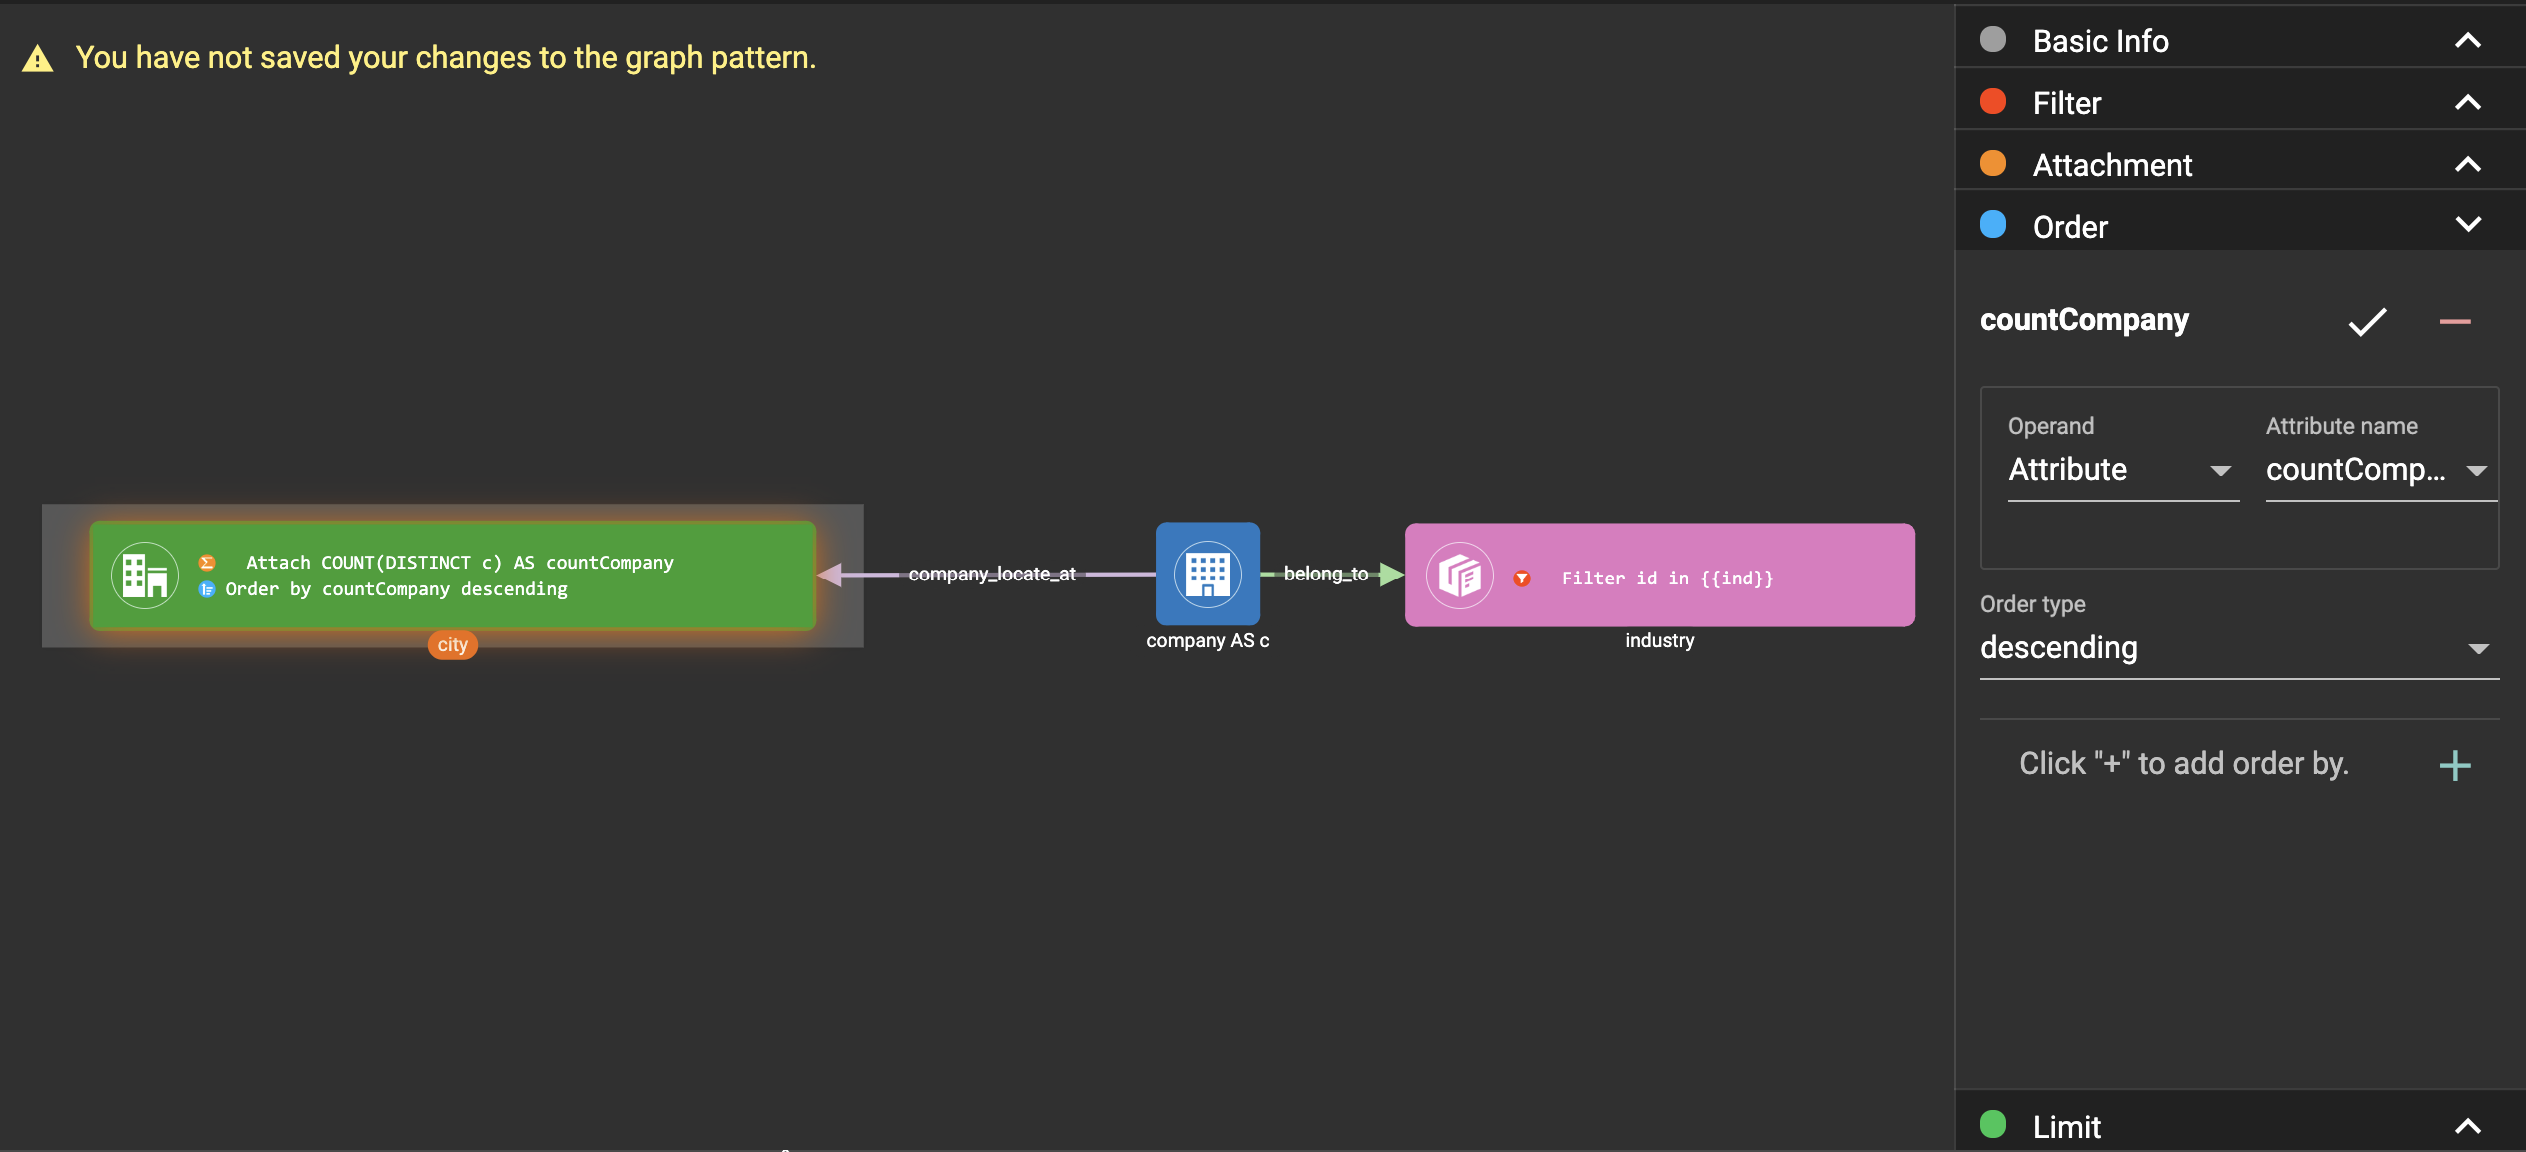This screenshot has width=2526, height=1152.
Task: Click the orange attach sigma icon on the city node
Action: point(207,563)
